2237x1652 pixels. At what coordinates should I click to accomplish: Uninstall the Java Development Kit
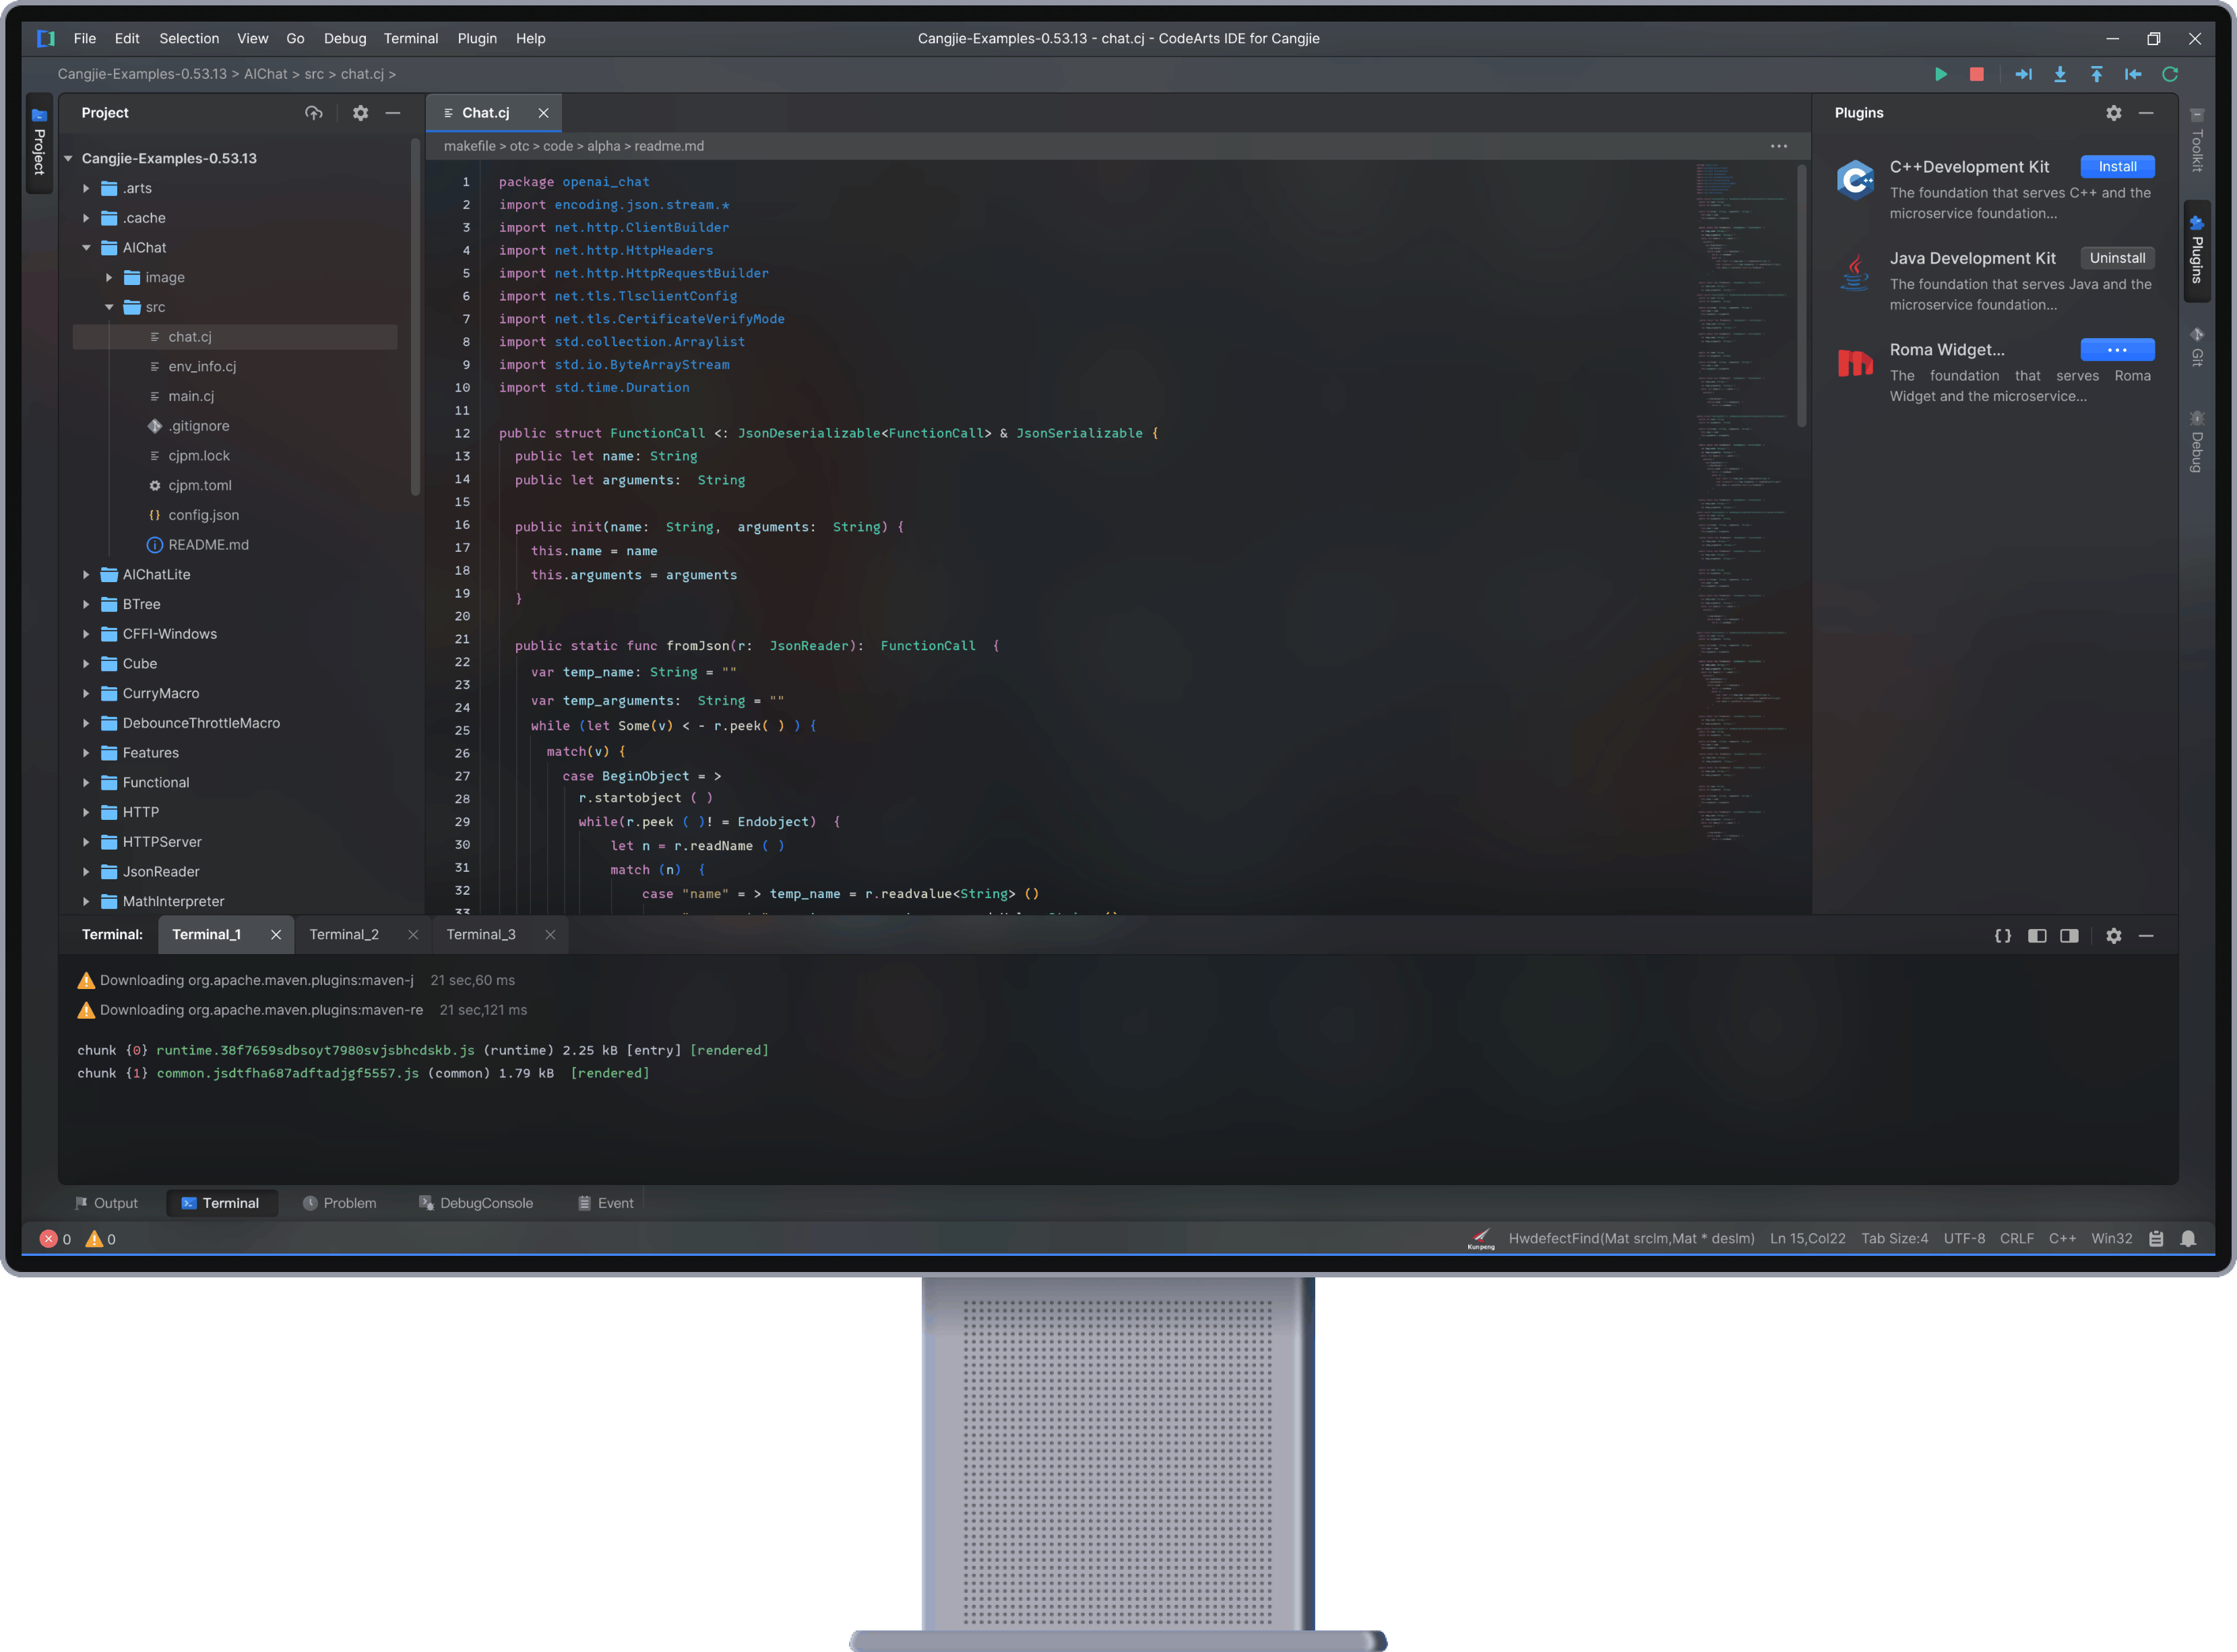pyautogui.click(x=2117, y=258)
